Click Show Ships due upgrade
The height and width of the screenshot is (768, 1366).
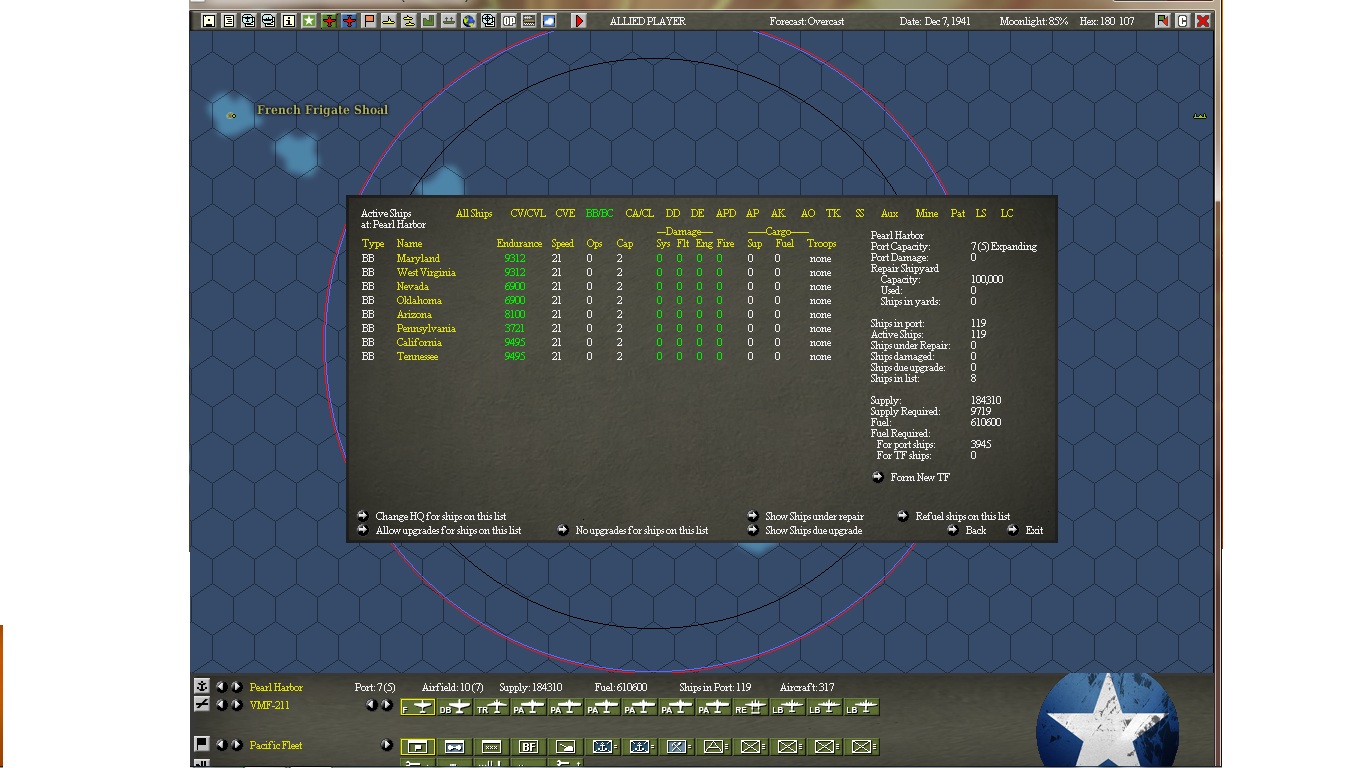(813, 530)
